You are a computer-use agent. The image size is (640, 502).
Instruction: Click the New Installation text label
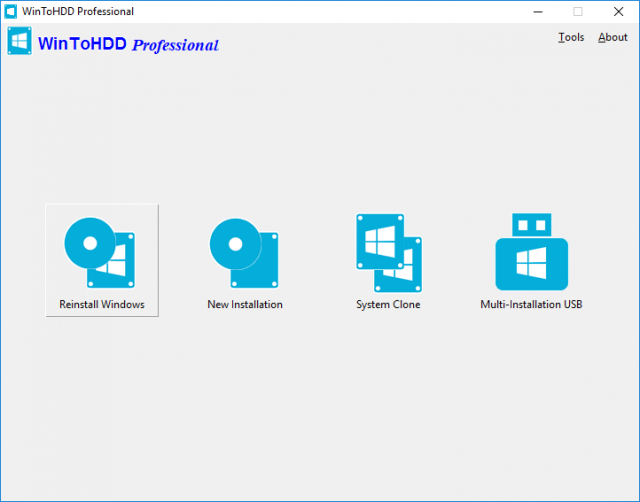pos(245,304)
